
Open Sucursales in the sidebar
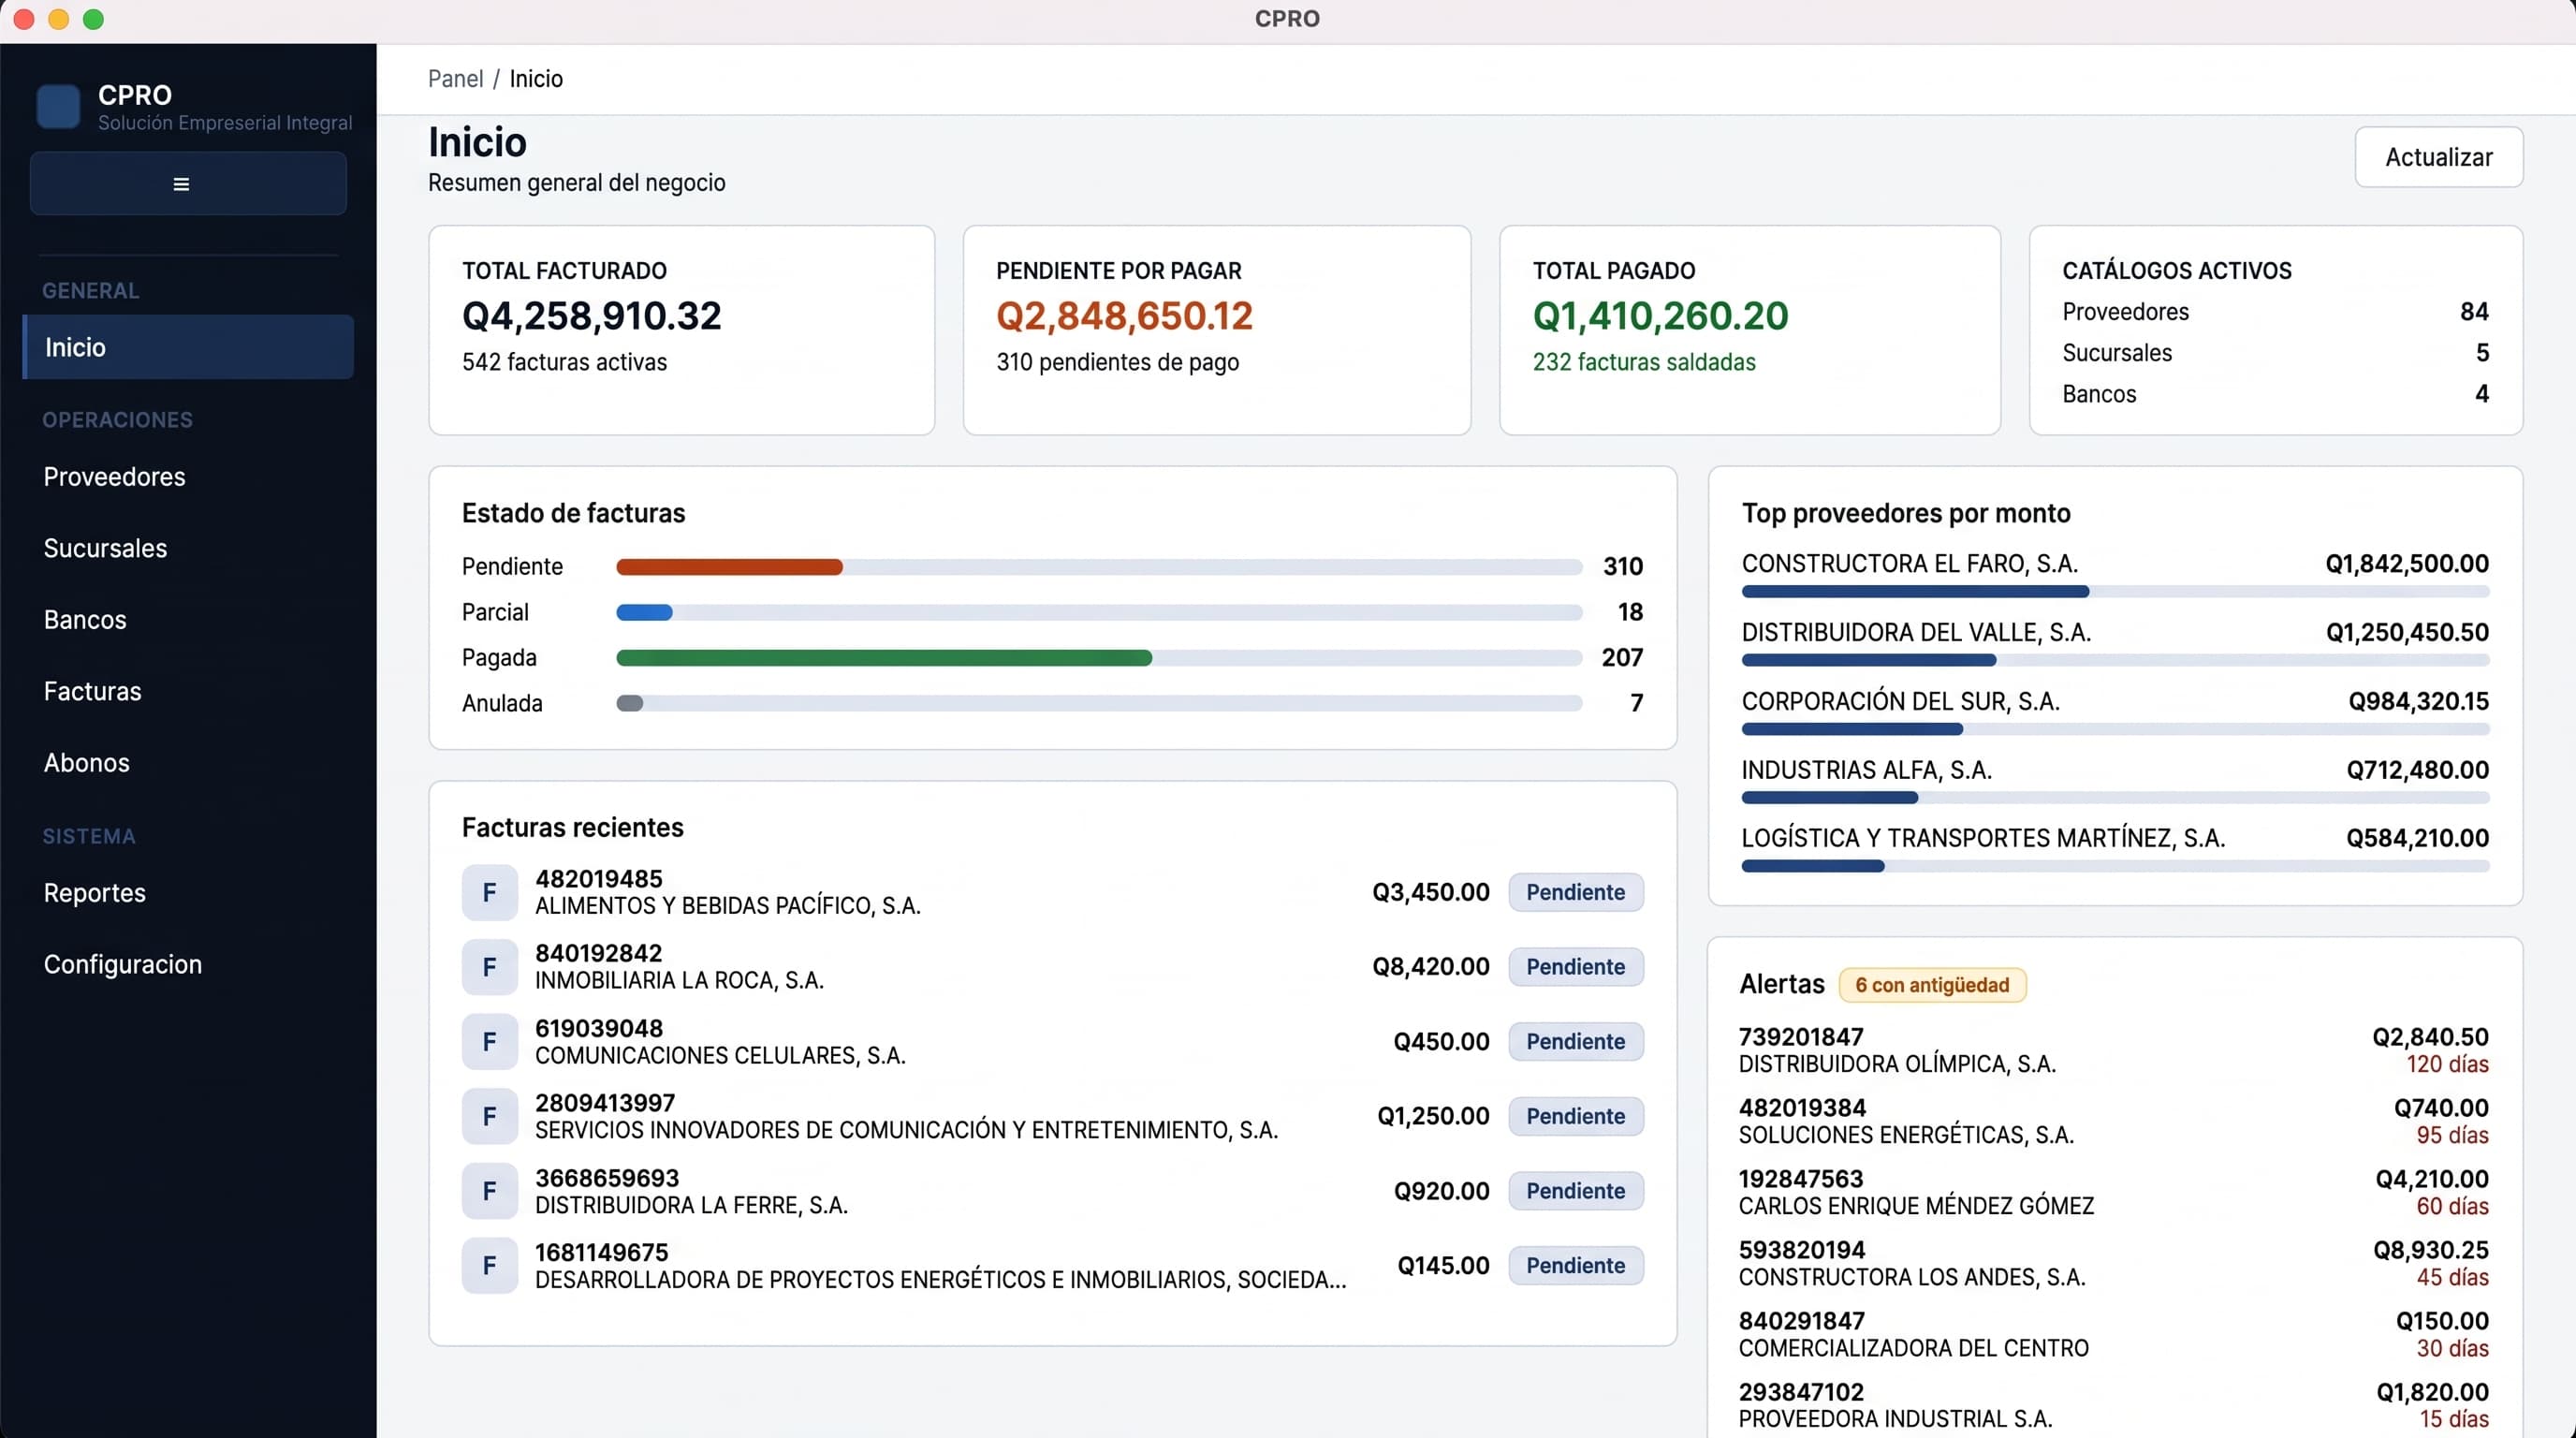(188, 548)
